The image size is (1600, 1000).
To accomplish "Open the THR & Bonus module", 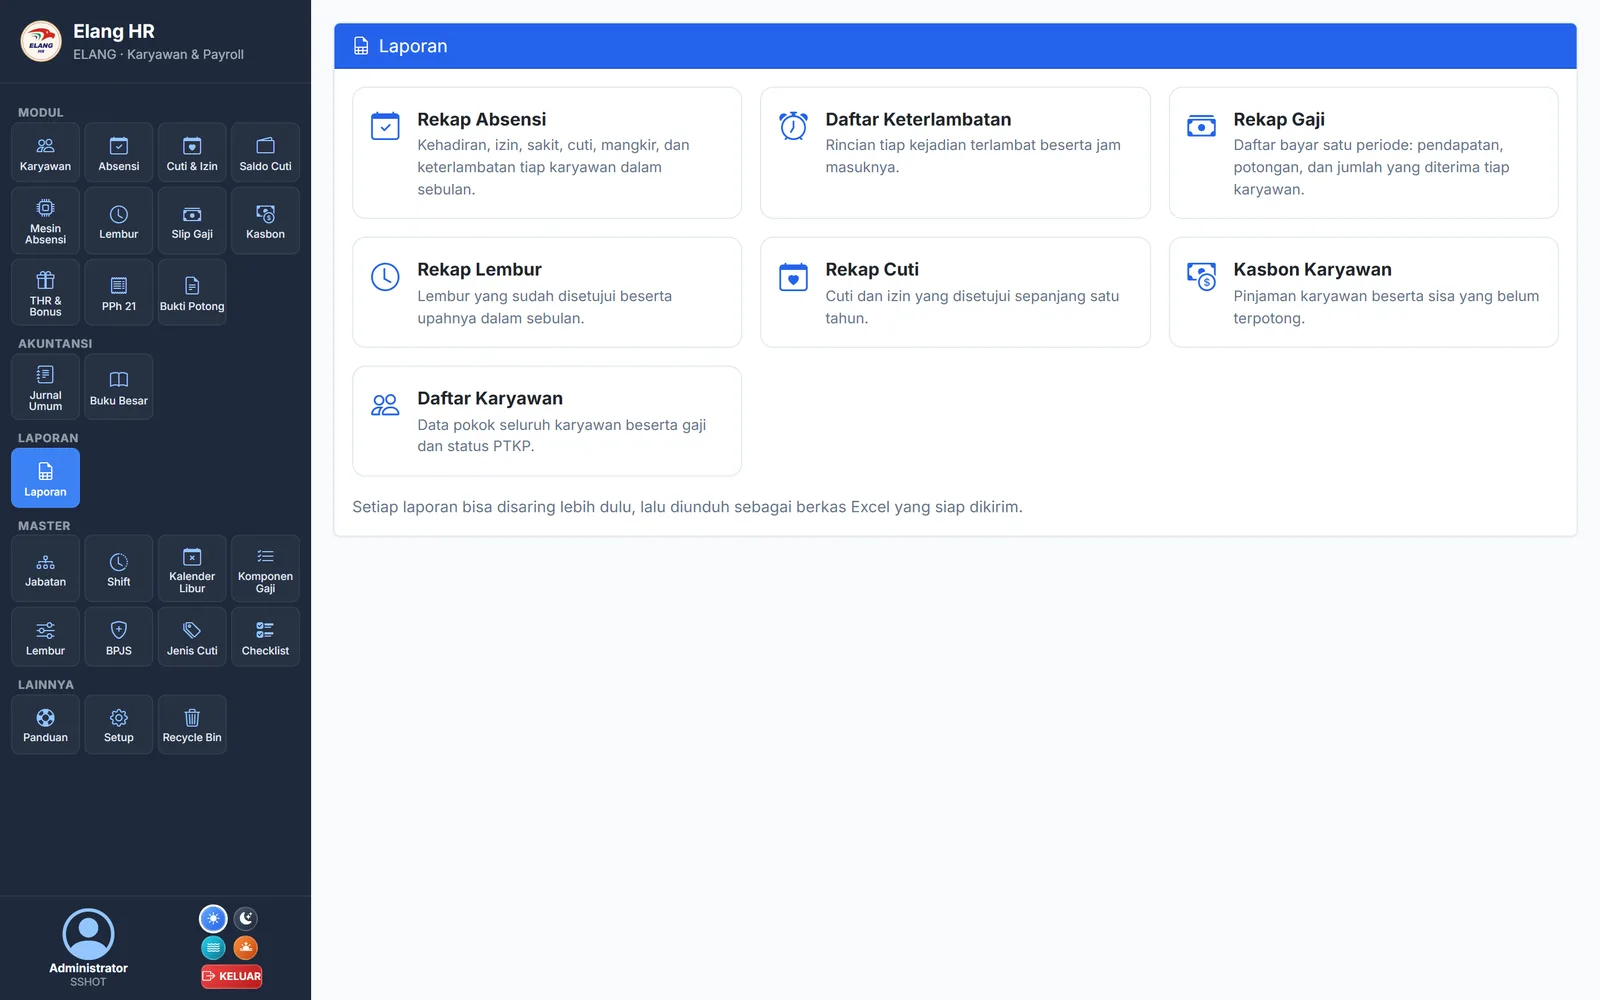I will 45,292.
